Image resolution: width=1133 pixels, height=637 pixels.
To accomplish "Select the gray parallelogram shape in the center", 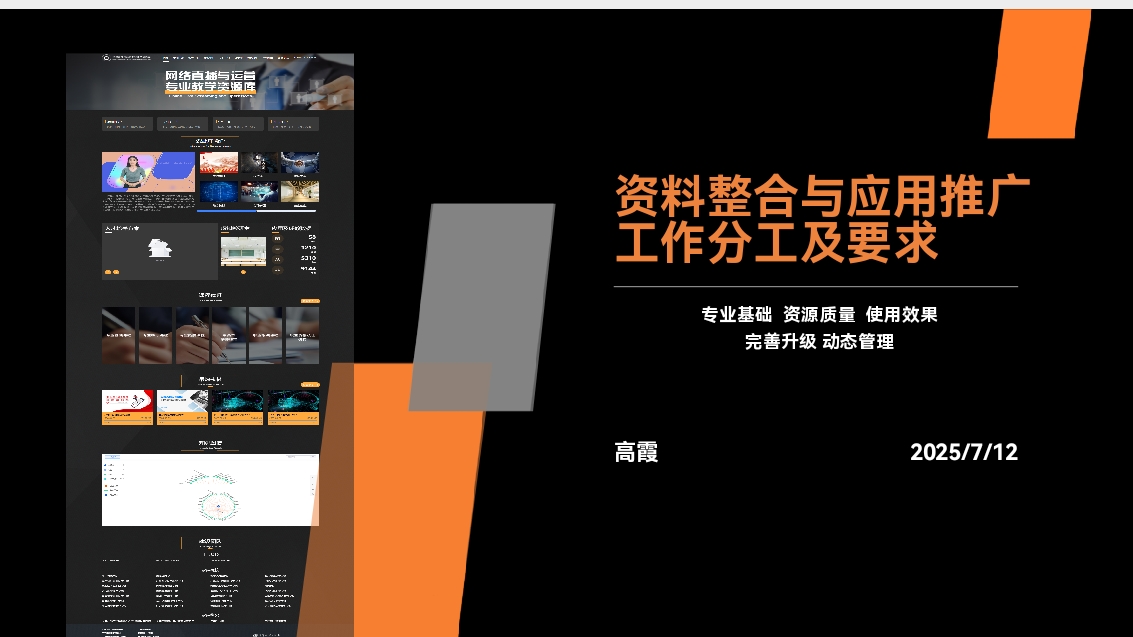I will pyautogui.click(x=482, y=307).
